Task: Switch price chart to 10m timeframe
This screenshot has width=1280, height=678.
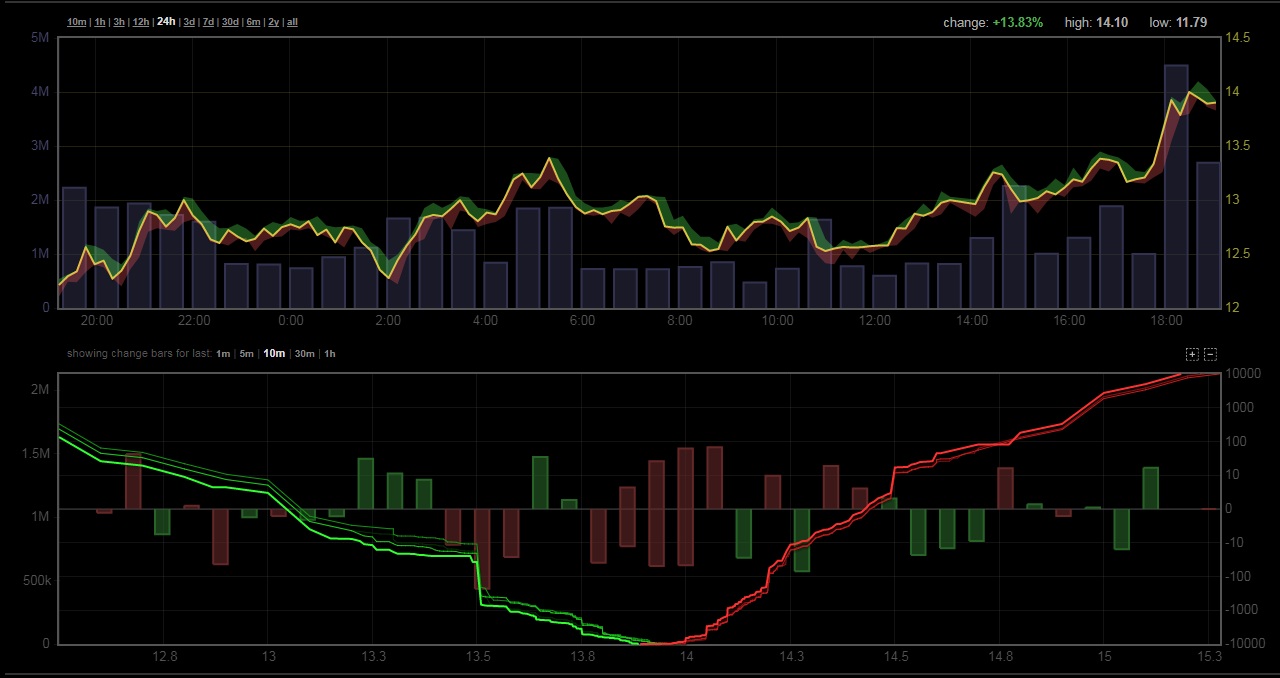Action: coord(77,22)
